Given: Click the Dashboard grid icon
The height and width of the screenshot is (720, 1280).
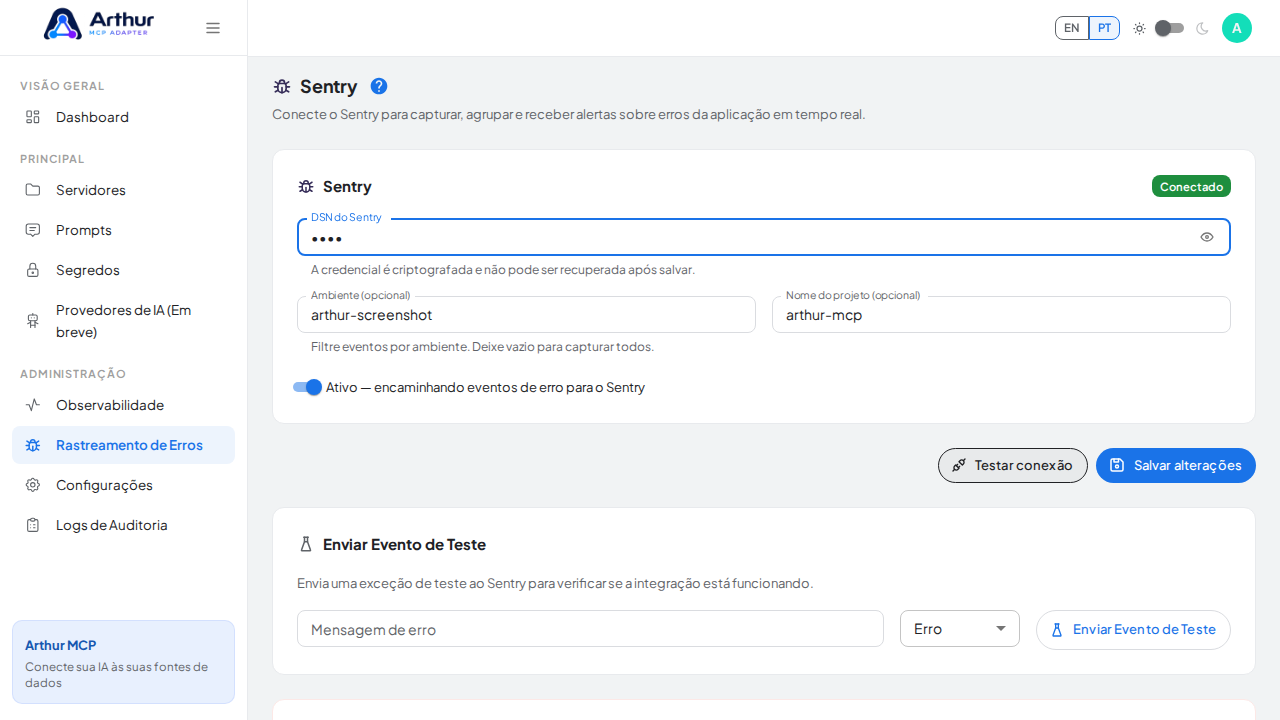Looking at the screenshot, I should coord(33,117).
